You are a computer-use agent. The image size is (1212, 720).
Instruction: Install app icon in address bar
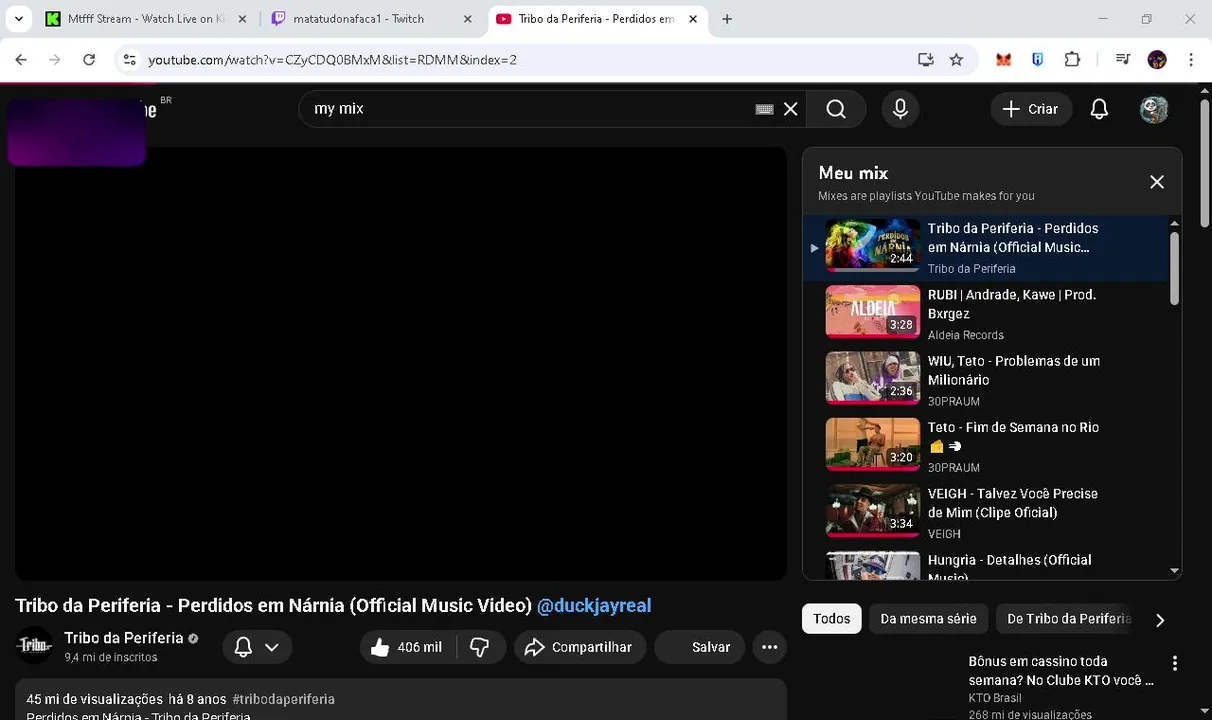926,60
